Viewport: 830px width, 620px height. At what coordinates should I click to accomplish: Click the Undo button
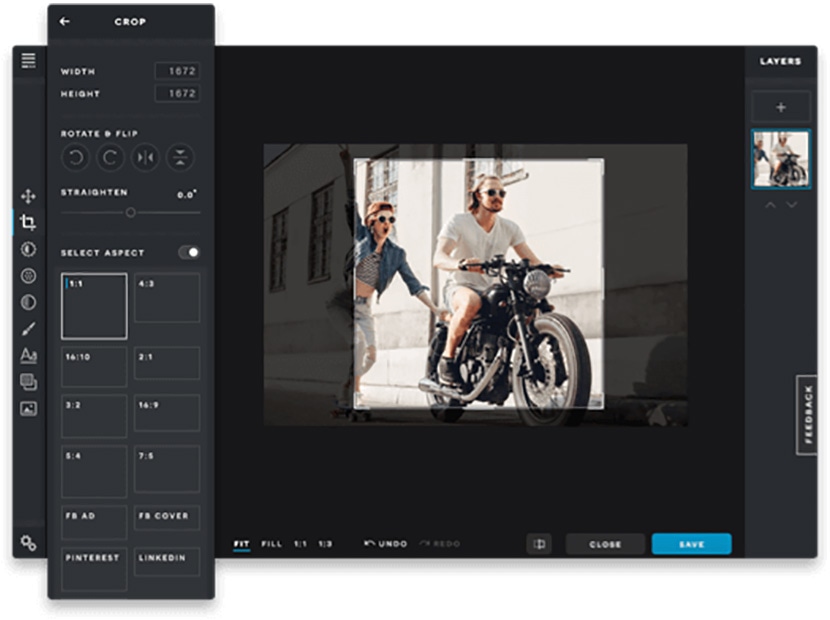point(386,544)
